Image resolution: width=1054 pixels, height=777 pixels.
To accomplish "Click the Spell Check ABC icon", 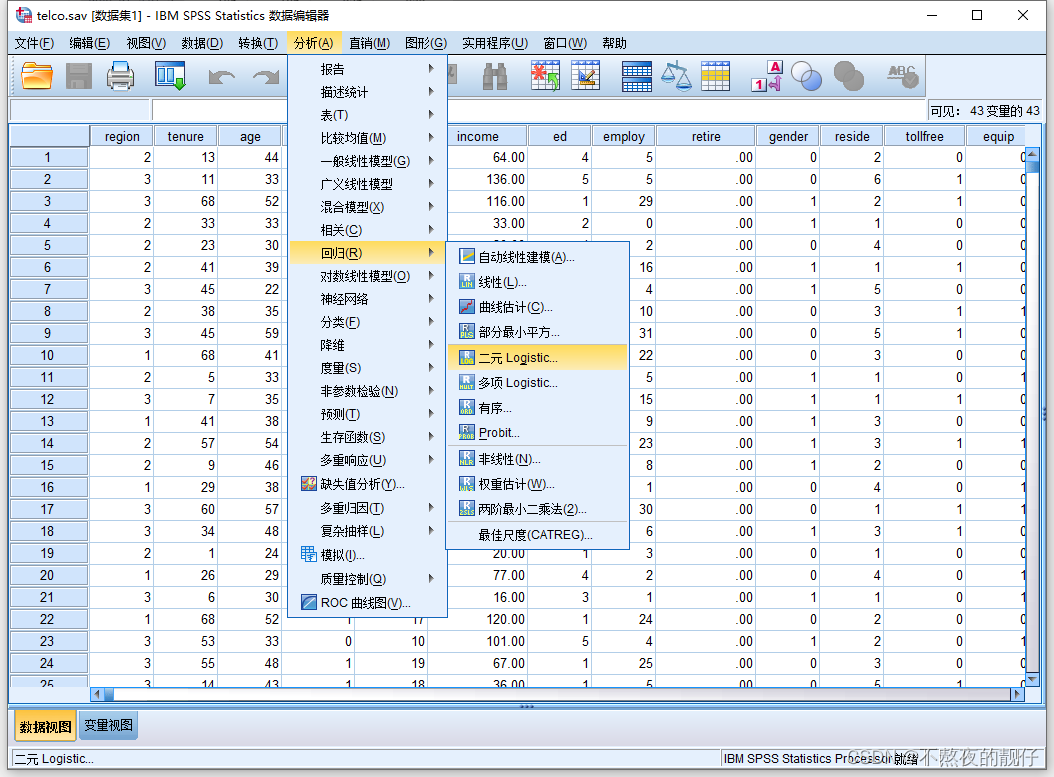I will (x=902, y=76).
